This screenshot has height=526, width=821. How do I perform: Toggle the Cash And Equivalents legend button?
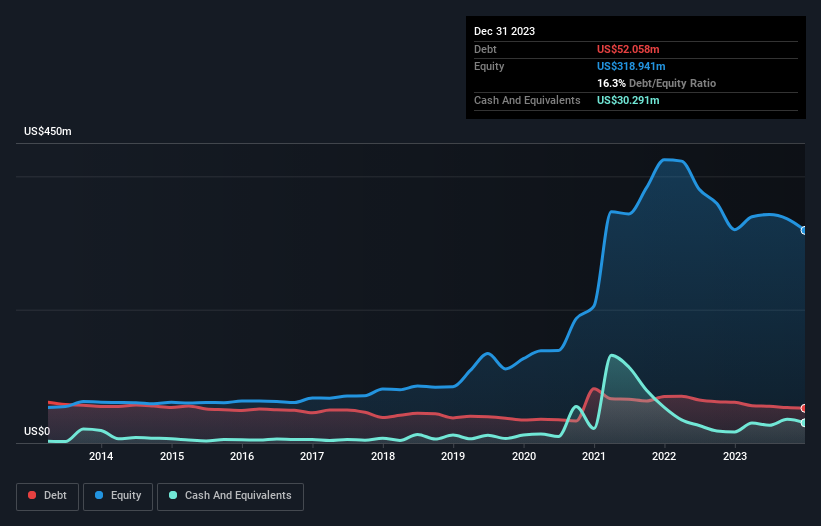tap(230, 496)
